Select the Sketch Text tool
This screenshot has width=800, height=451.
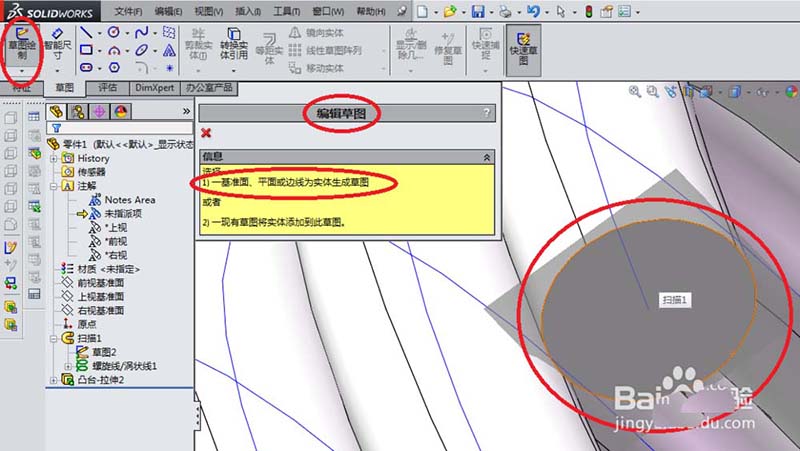[x=169, y=51]
